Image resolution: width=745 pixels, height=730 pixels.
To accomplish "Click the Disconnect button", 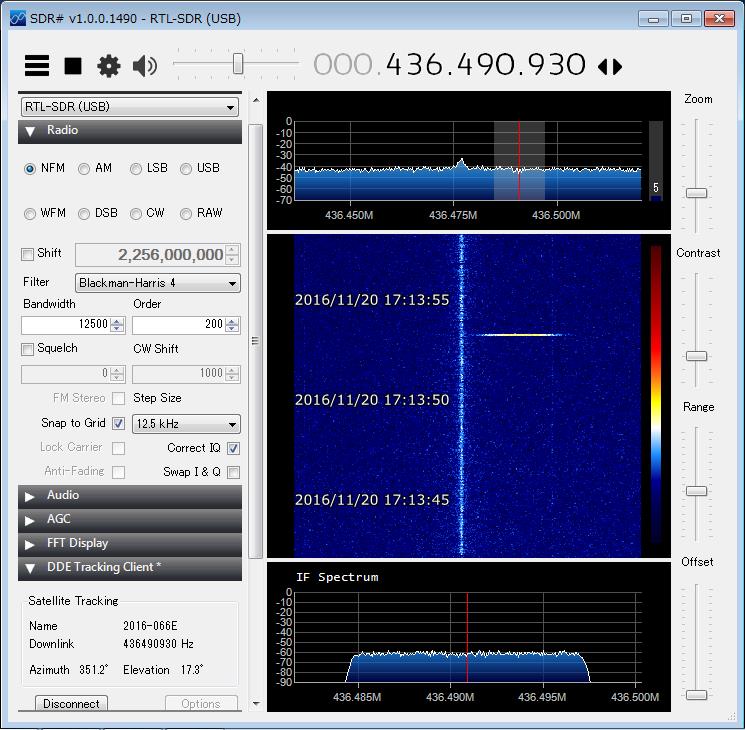I will [71, 703].
